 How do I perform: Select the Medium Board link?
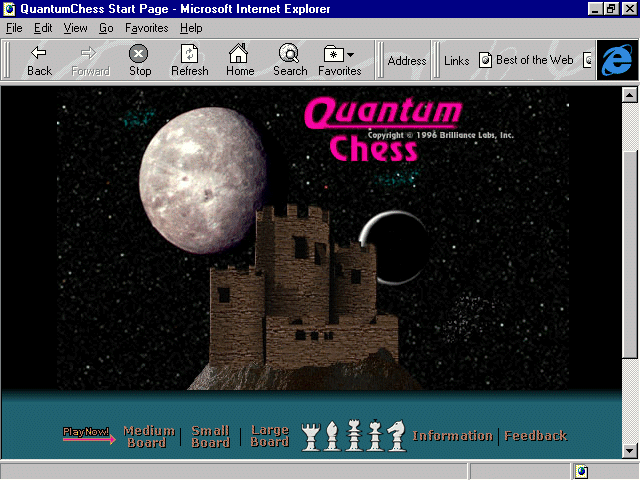tap(148, 437)
